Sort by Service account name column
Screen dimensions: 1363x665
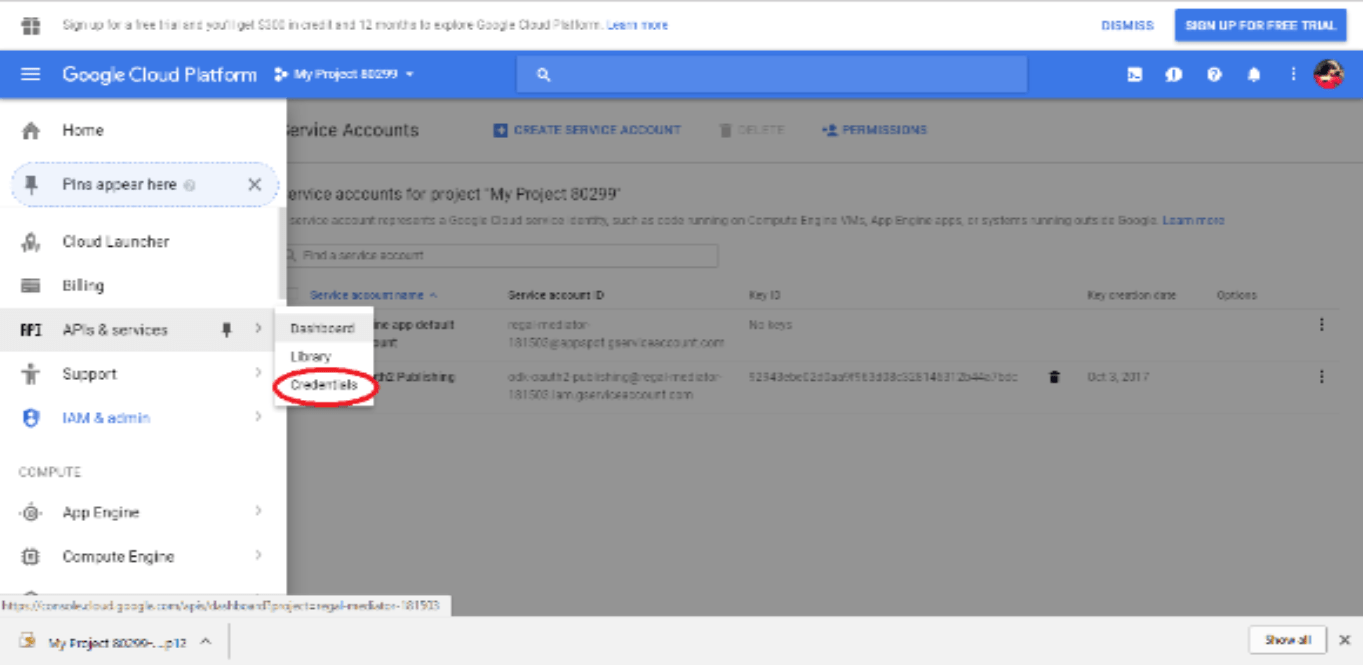(x=373, y=296)
